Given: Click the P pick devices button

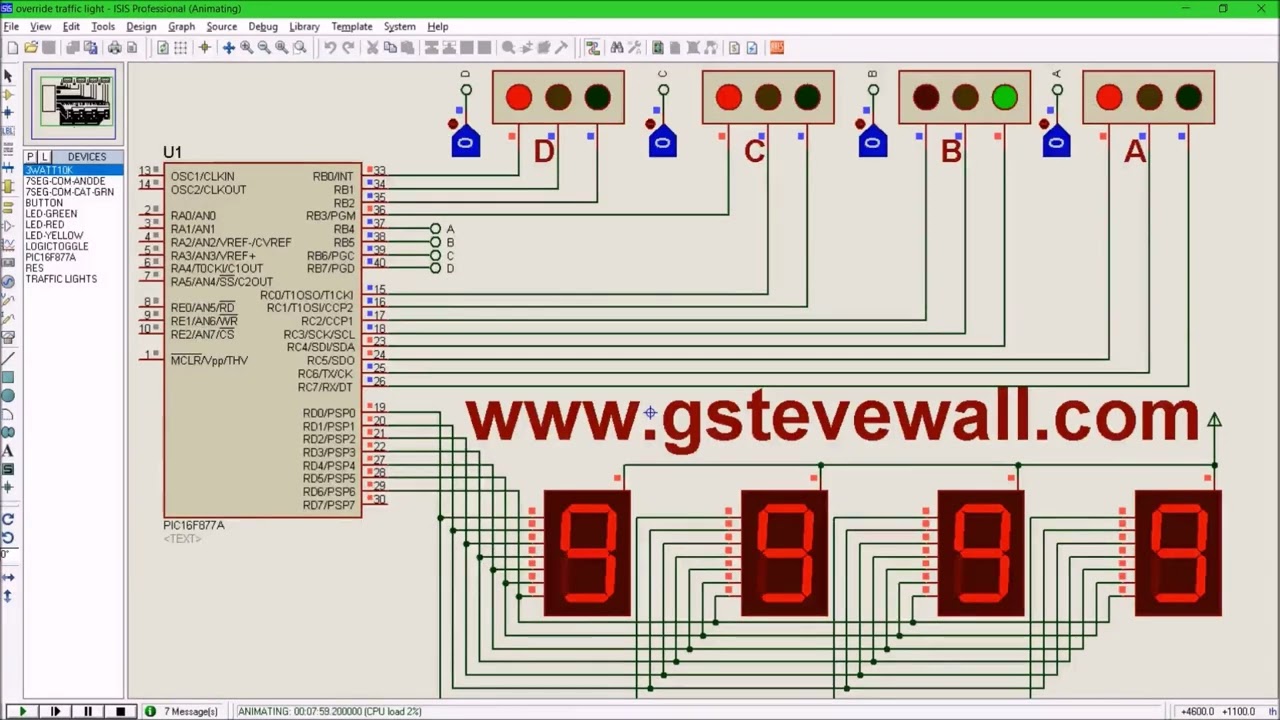Looking at the screenshot, I should pyautogui.click(x=31, y=157).
